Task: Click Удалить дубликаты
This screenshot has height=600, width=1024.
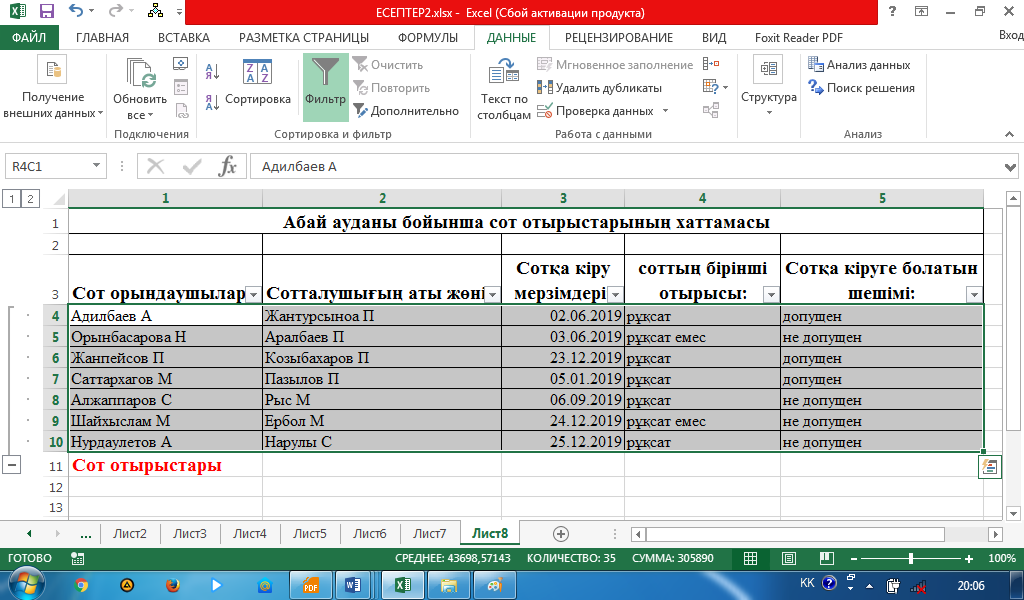Action: coord(600,87)
